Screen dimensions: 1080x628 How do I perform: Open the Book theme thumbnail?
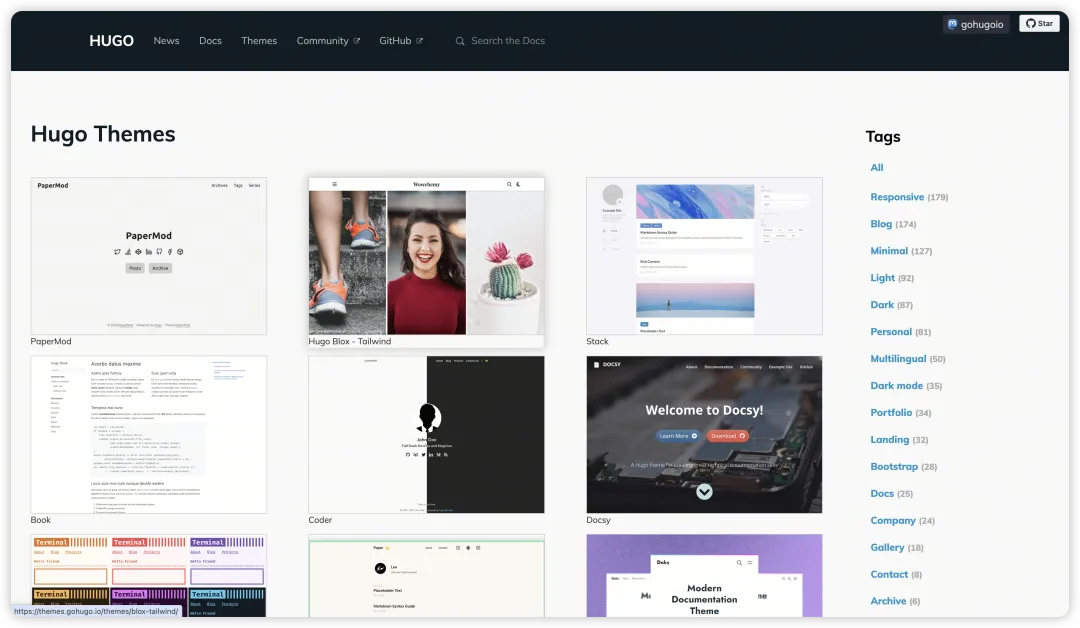point(149,435)
